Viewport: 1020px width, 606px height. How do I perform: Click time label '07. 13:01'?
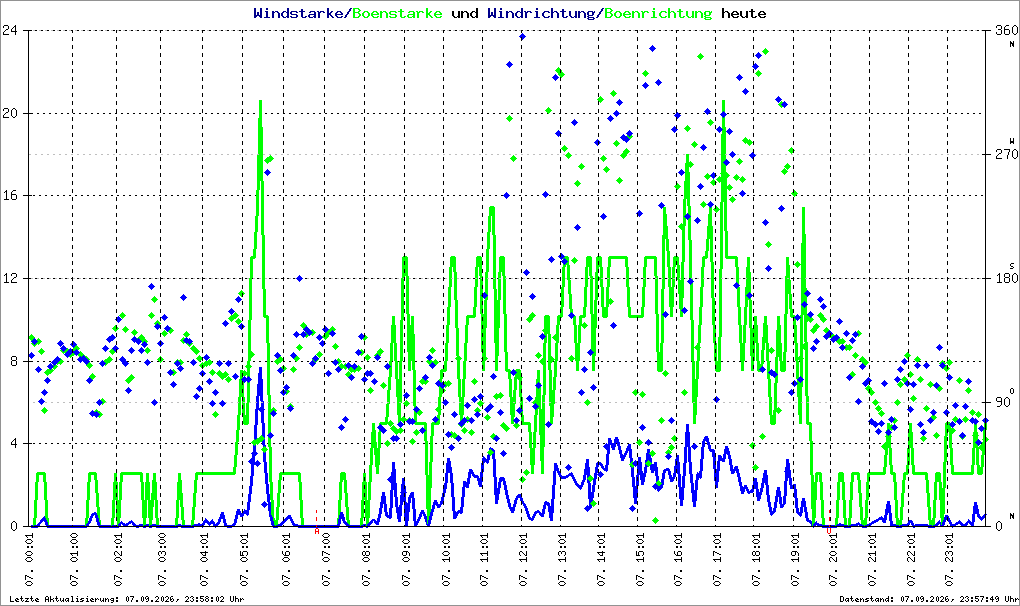562,560
